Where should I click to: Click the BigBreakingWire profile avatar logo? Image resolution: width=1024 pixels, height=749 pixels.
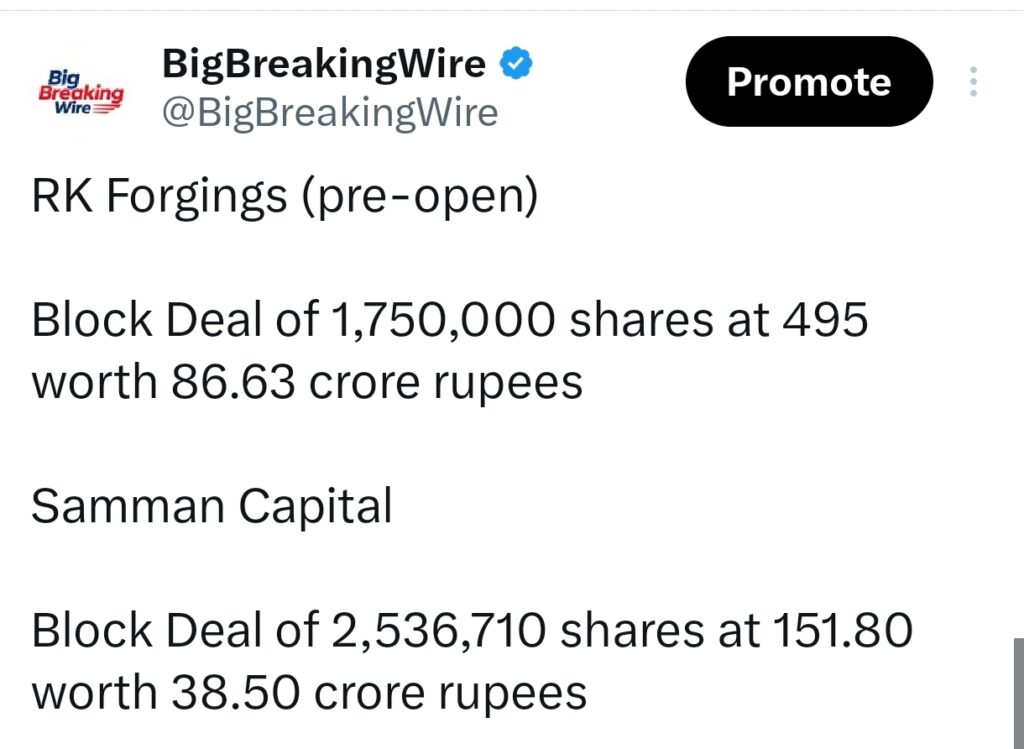pyautogui.click(x=81, y=88)
